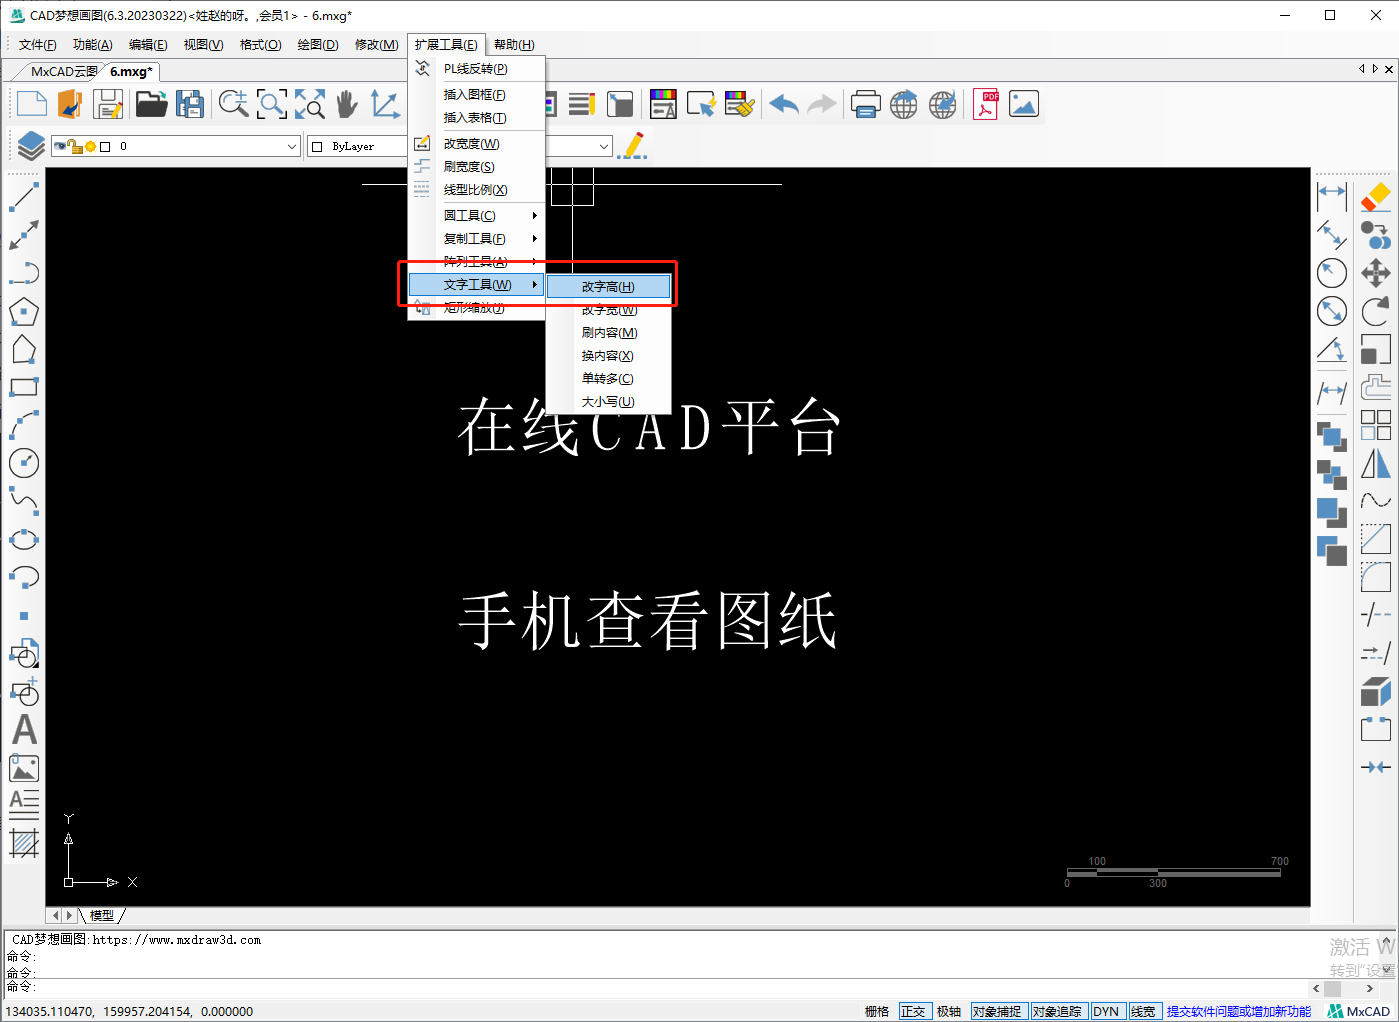1399x1022 pixels.
Task: Choose PL线反转(P) menu item
Action: (x=477, y=69)
